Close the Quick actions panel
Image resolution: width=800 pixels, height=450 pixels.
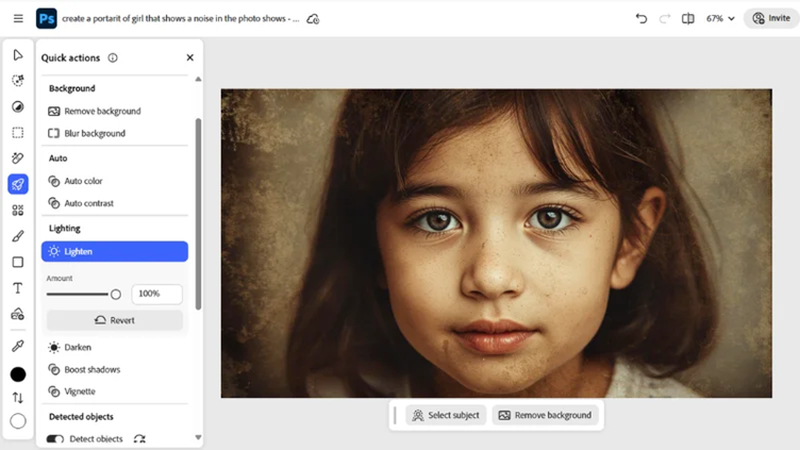pyautogui.click(x=190, y=58)
